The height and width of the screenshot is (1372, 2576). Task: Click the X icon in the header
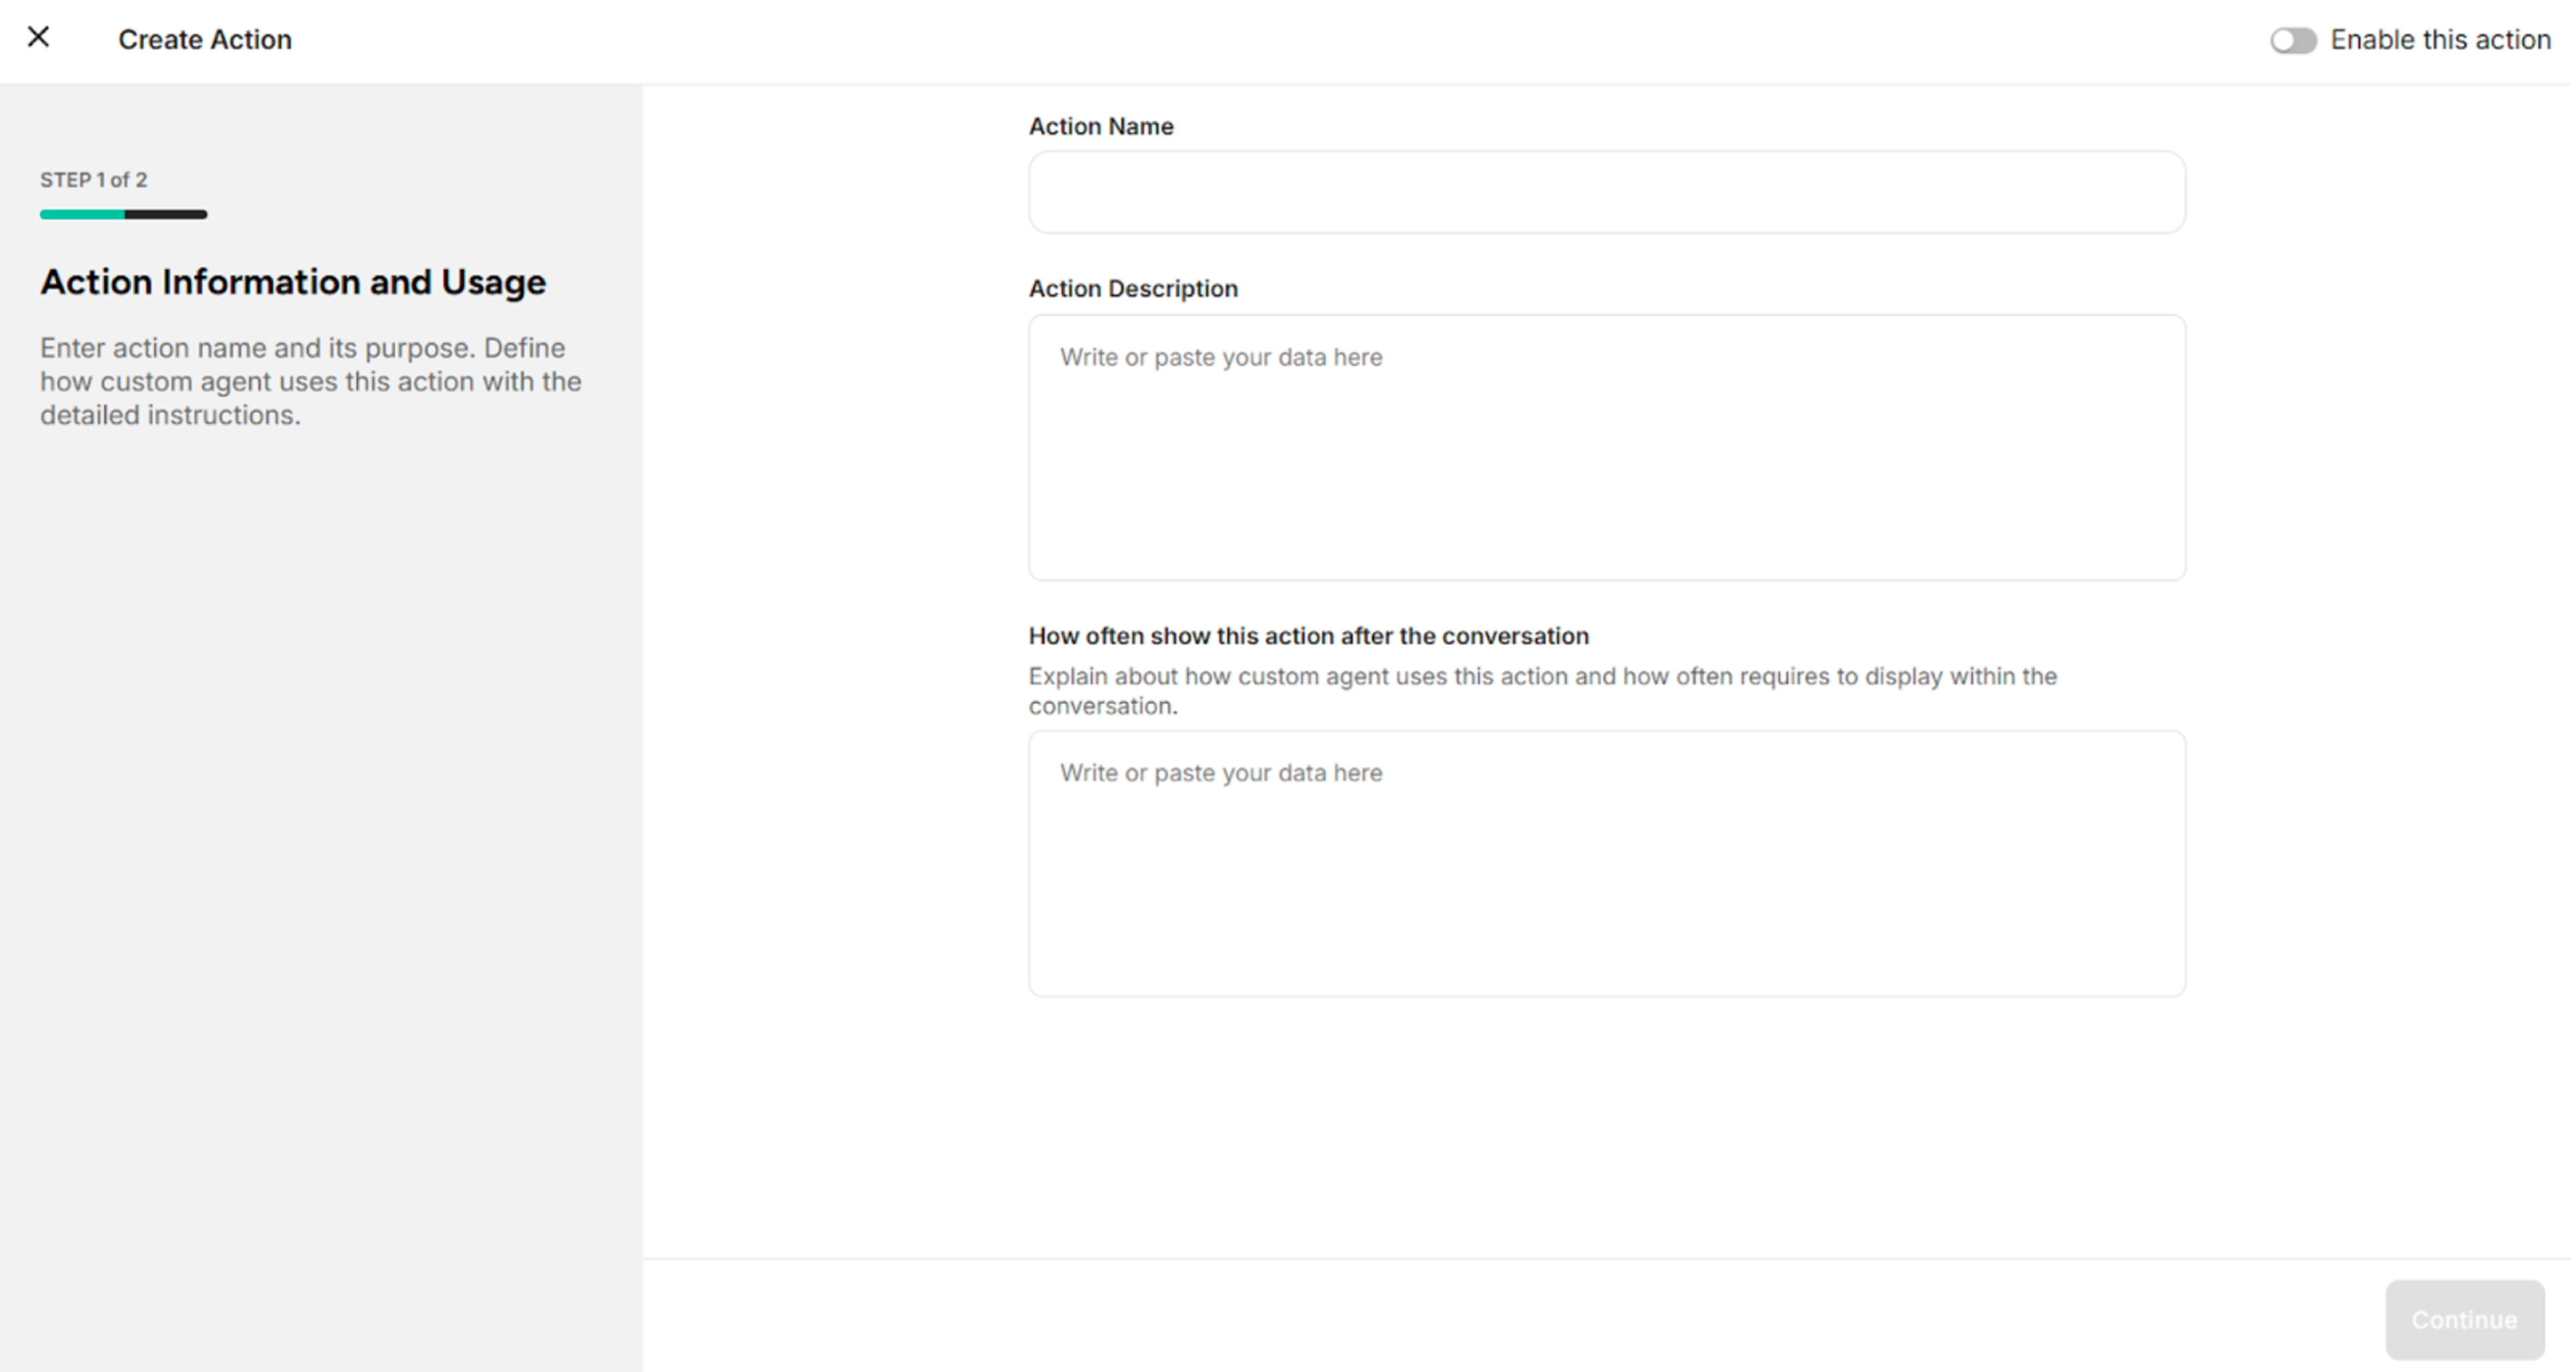tap(38, 38)
